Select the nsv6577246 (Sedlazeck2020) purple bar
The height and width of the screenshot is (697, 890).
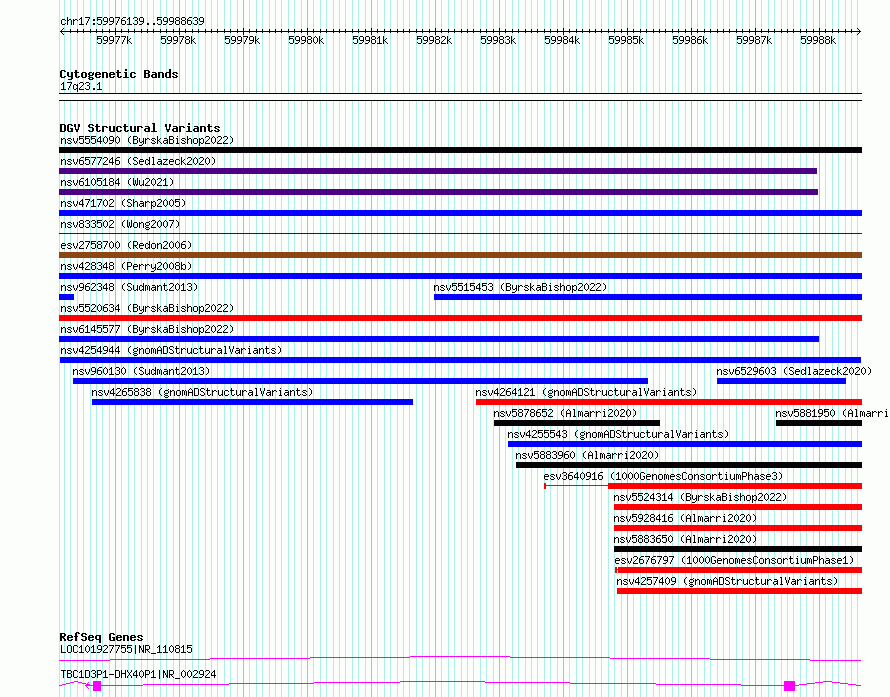coord(438,171)
